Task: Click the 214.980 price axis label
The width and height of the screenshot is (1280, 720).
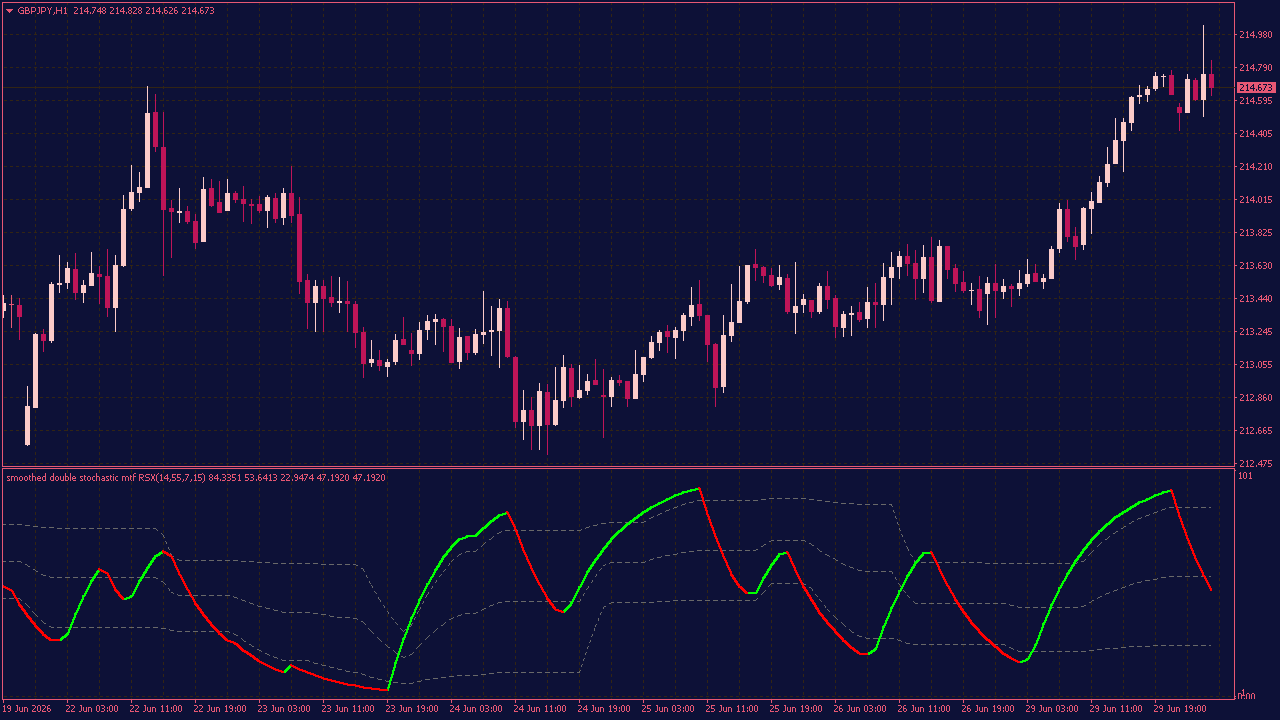Action: click(1255, 35)
